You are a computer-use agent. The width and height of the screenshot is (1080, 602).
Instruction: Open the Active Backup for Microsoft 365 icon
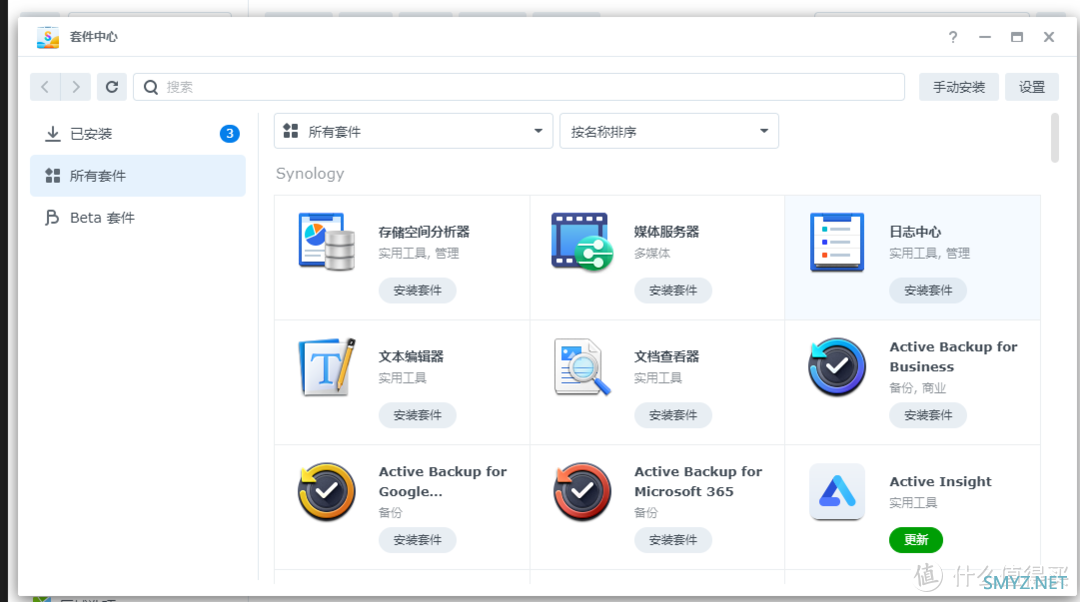pos(582,491)
